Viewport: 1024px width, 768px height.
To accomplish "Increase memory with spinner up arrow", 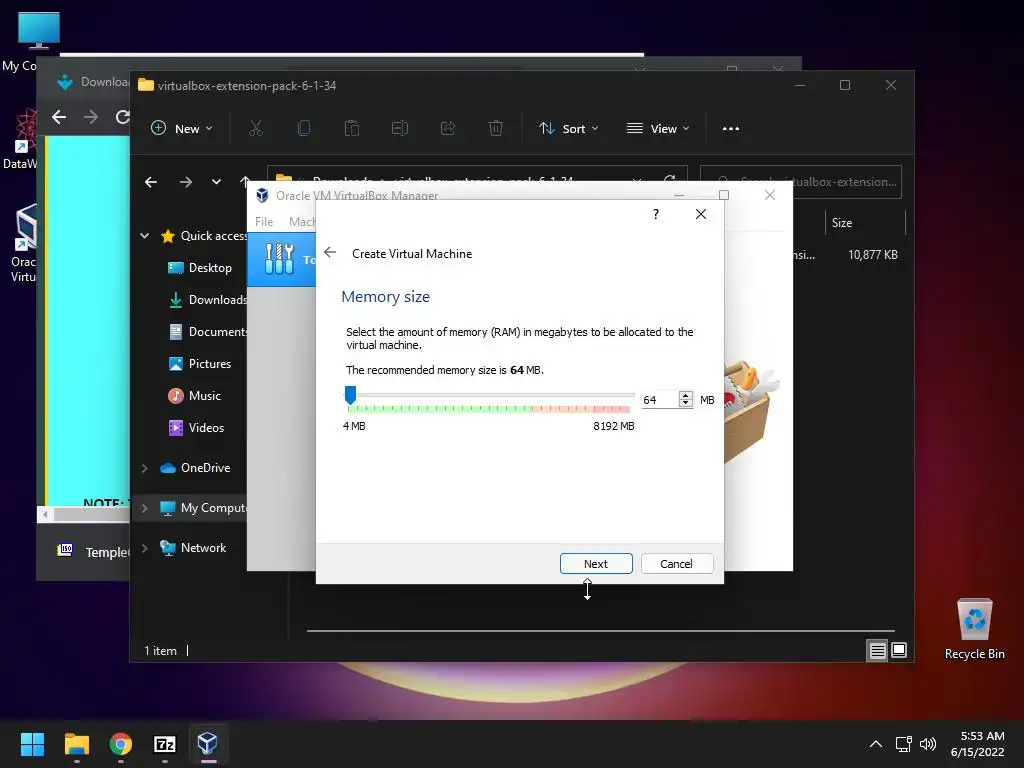I will 685,396.
